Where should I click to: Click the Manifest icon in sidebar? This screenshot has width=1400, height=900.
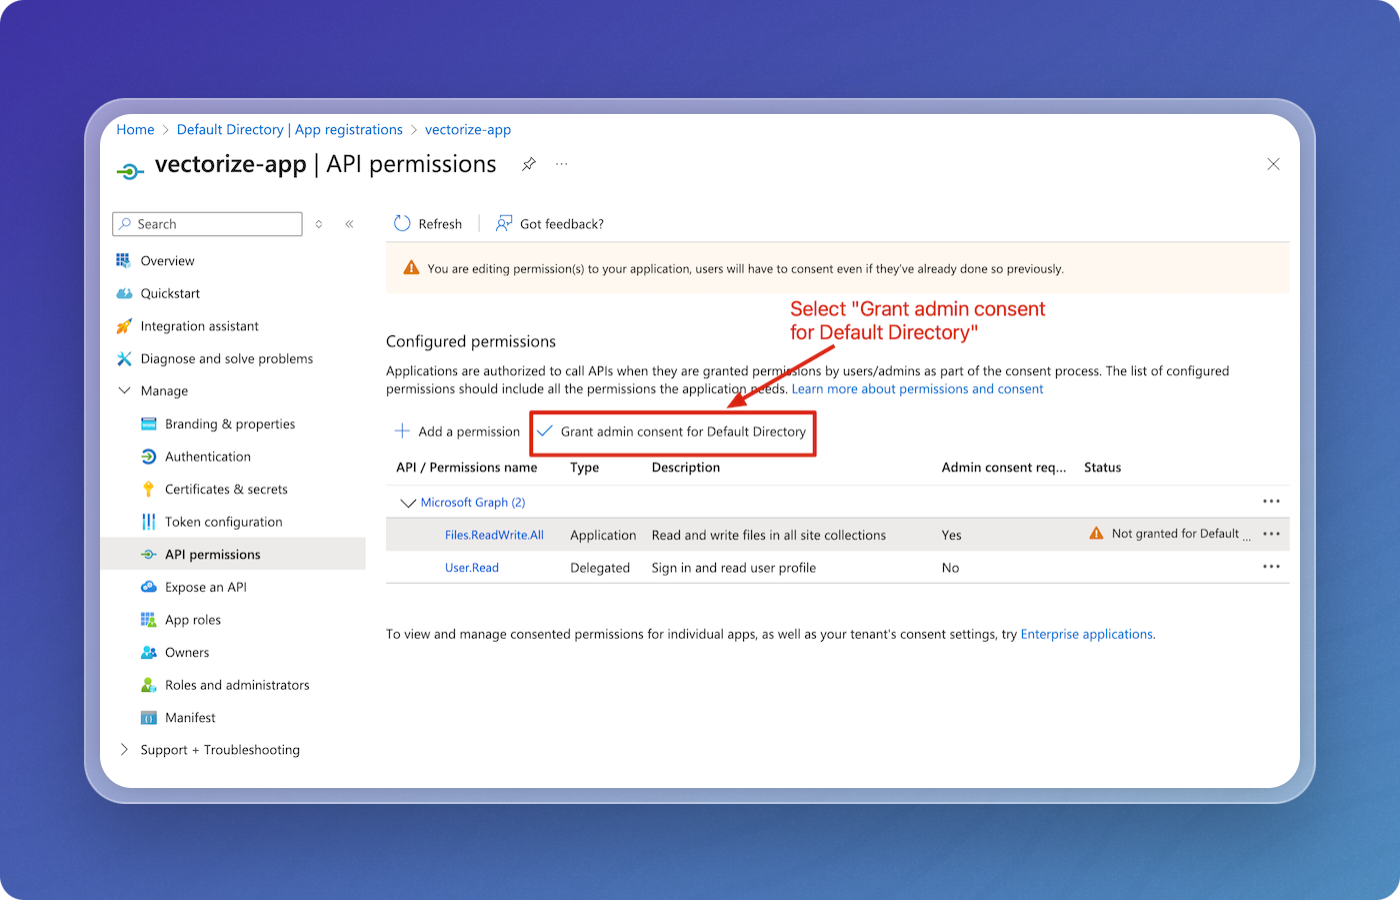[149, 718]
